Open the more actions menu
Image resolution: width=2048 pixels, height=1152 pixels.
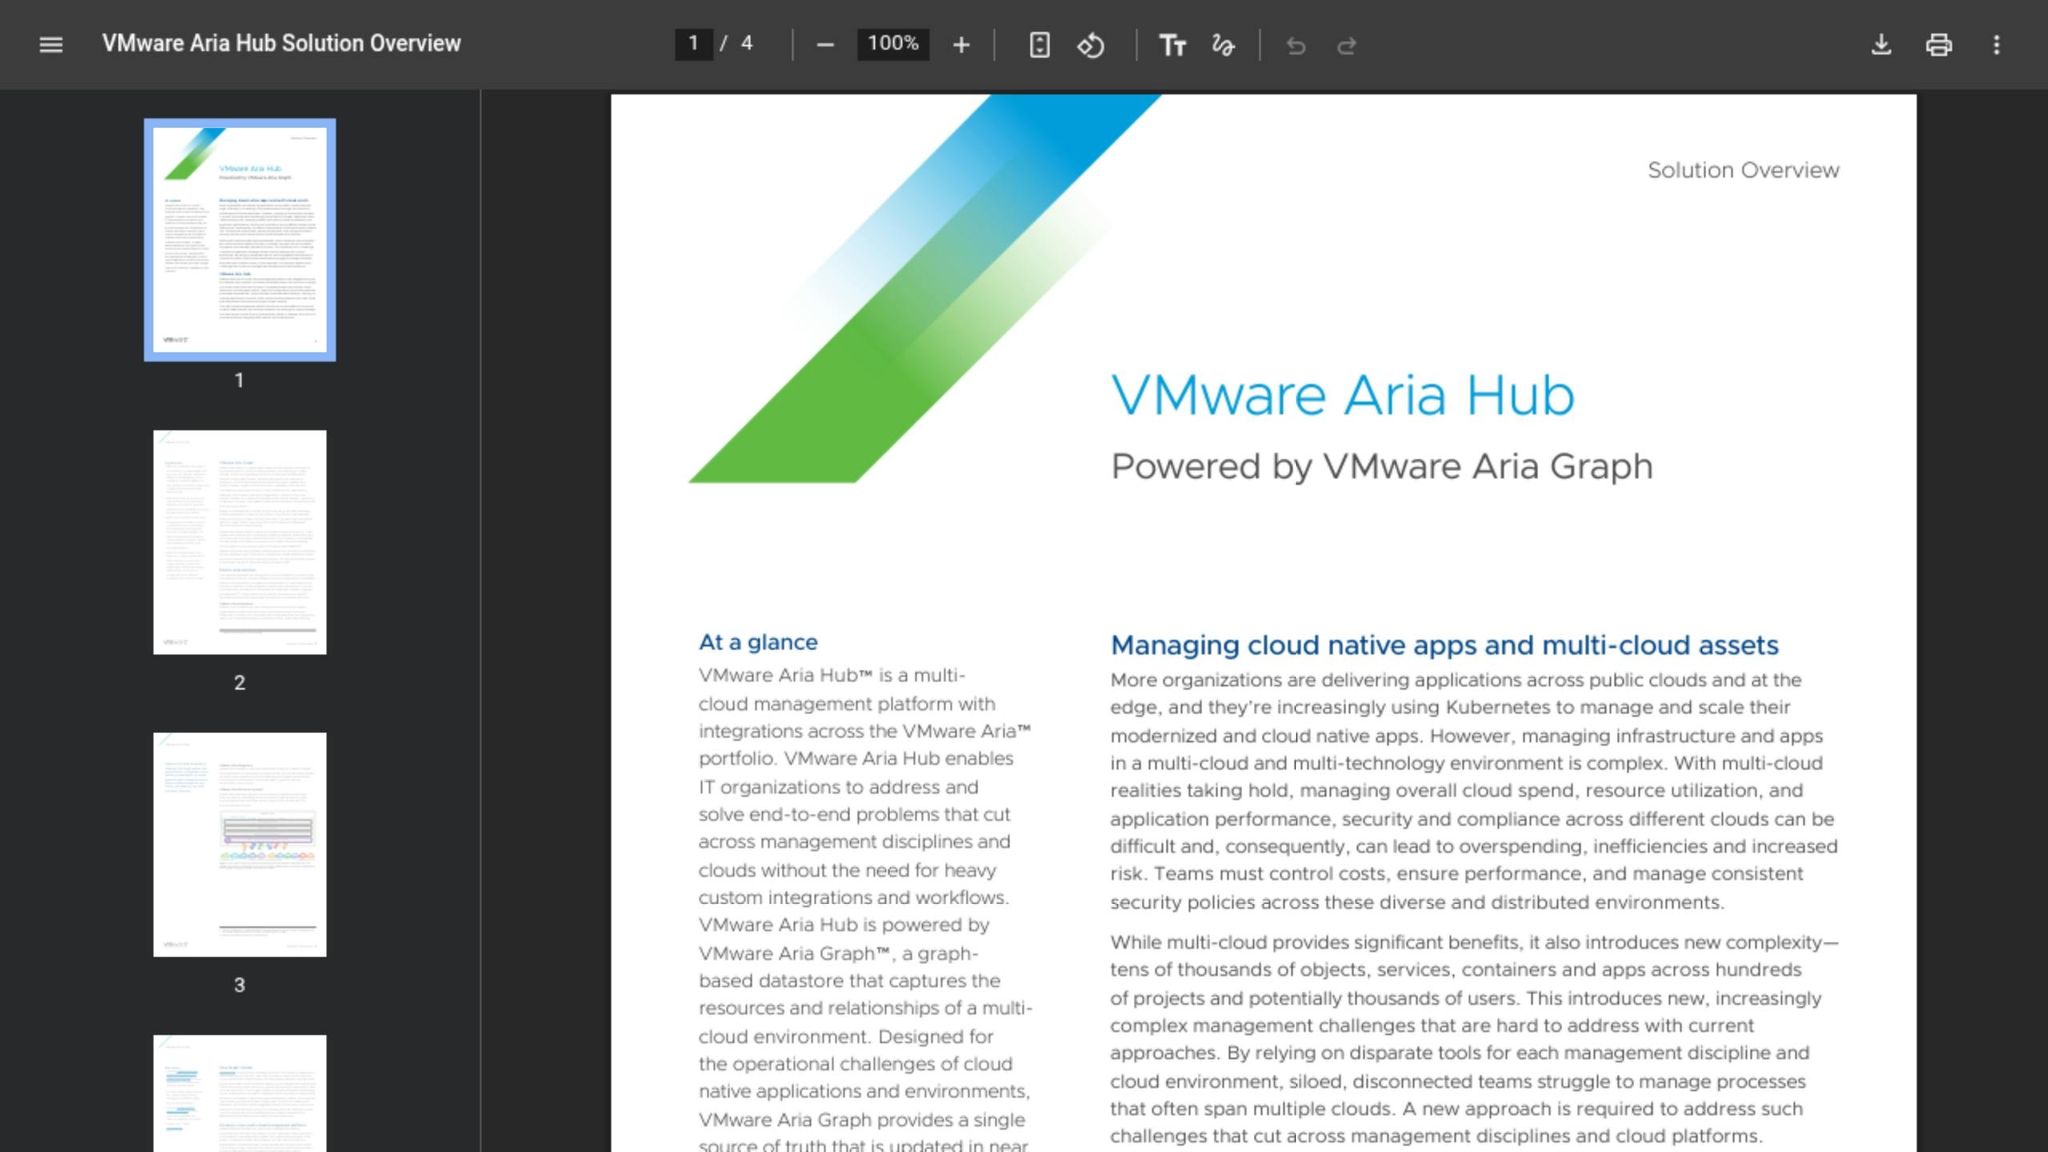click(1997, 45)
